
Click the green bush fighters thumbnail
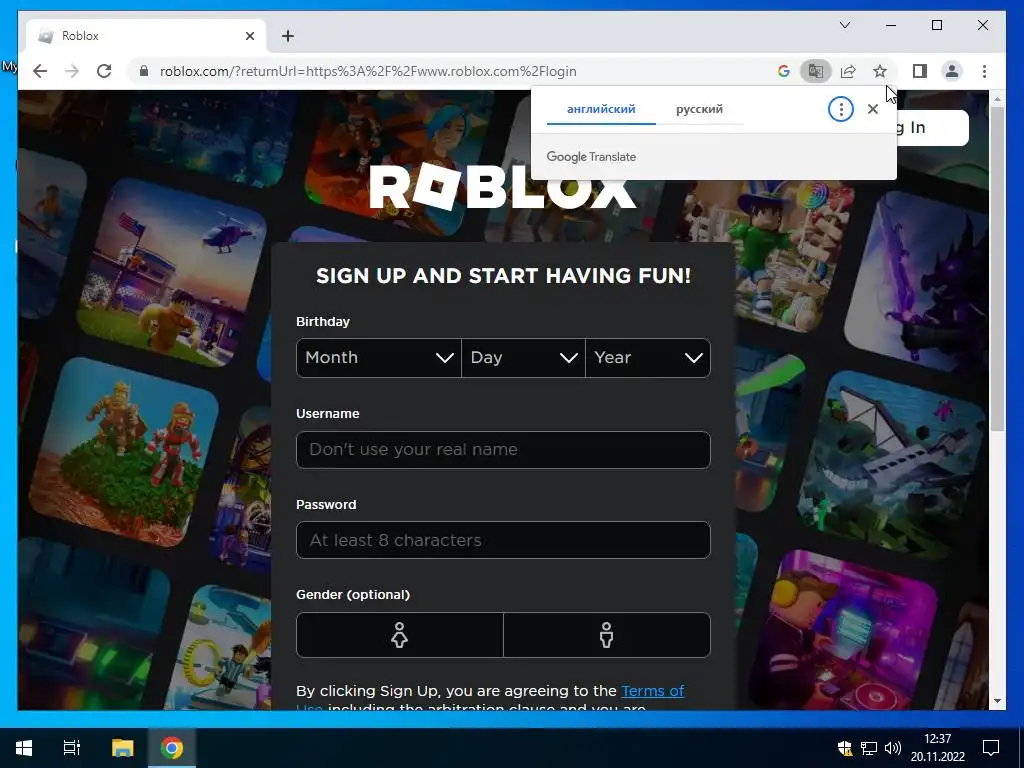click(124, 452)
